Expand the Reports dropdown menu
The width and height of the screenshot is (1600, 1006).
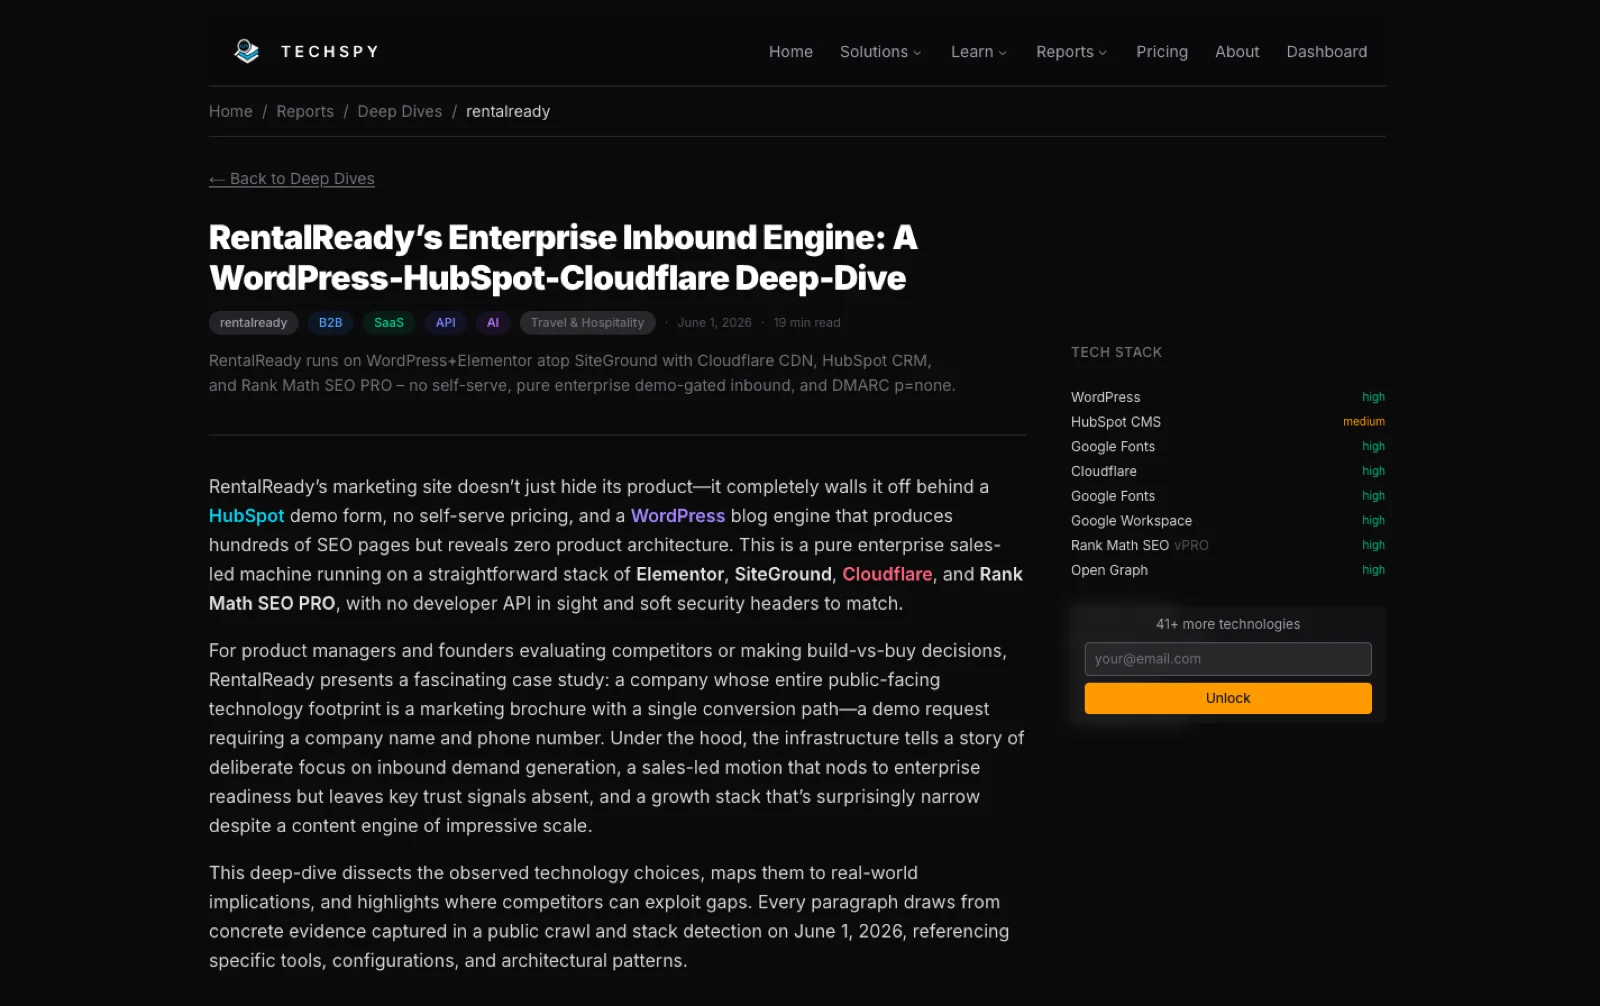[1072, 52]
